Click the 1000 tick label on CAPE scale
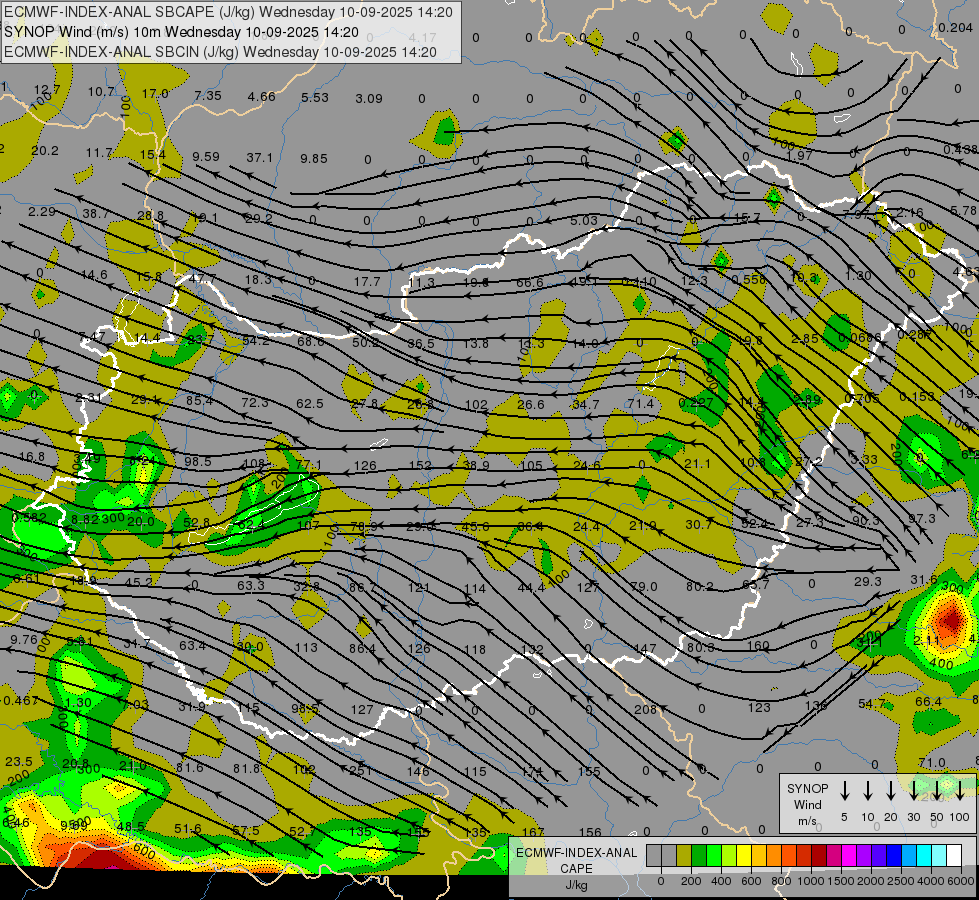Viewport: 979px width, 900px height. (810, 881)
